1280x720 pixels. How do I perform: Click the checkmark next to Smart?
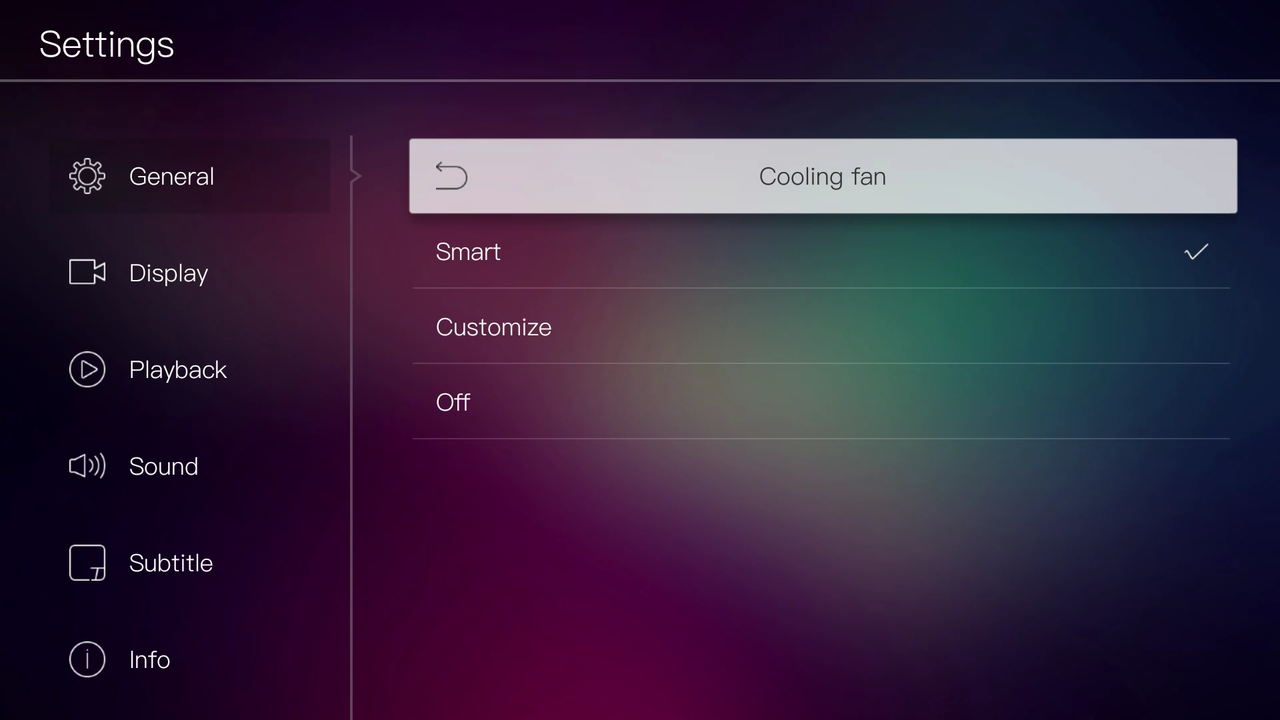(x=1196, y=252)
